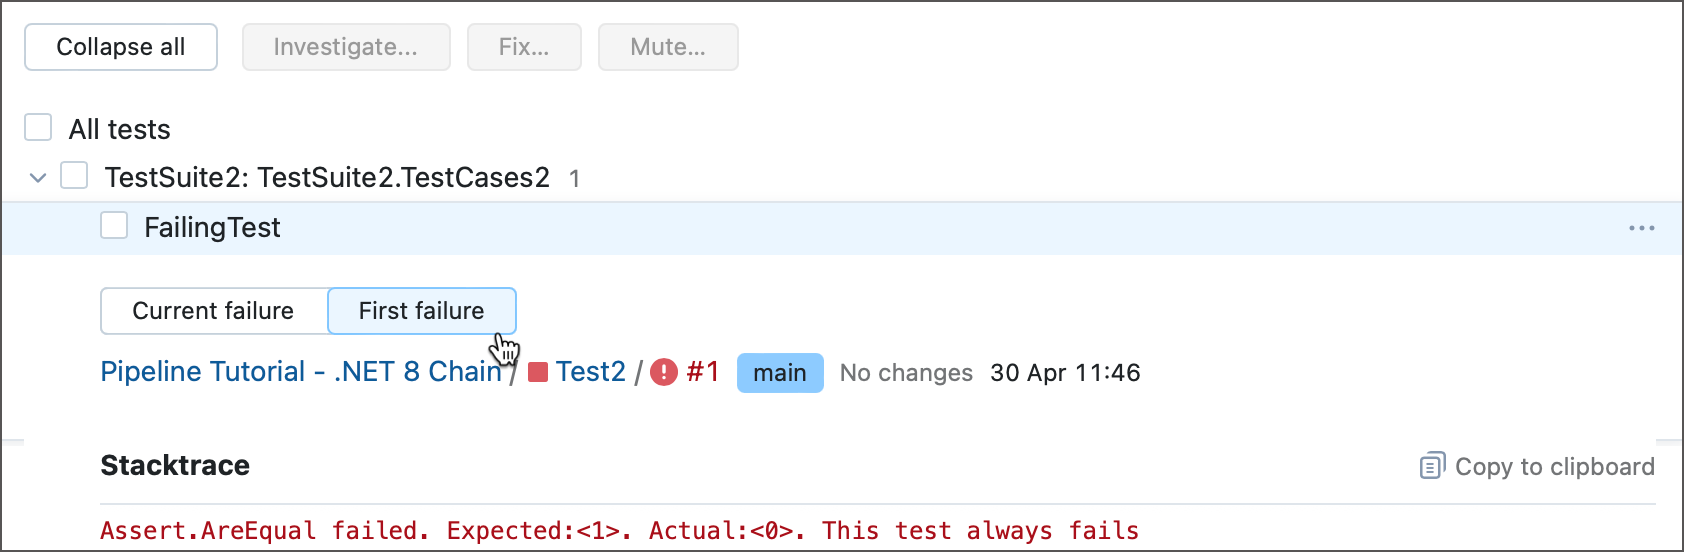This screenshot has height=552, width=1684.
Task: Switch to the Current failure tab
Action: click(213, 311)
